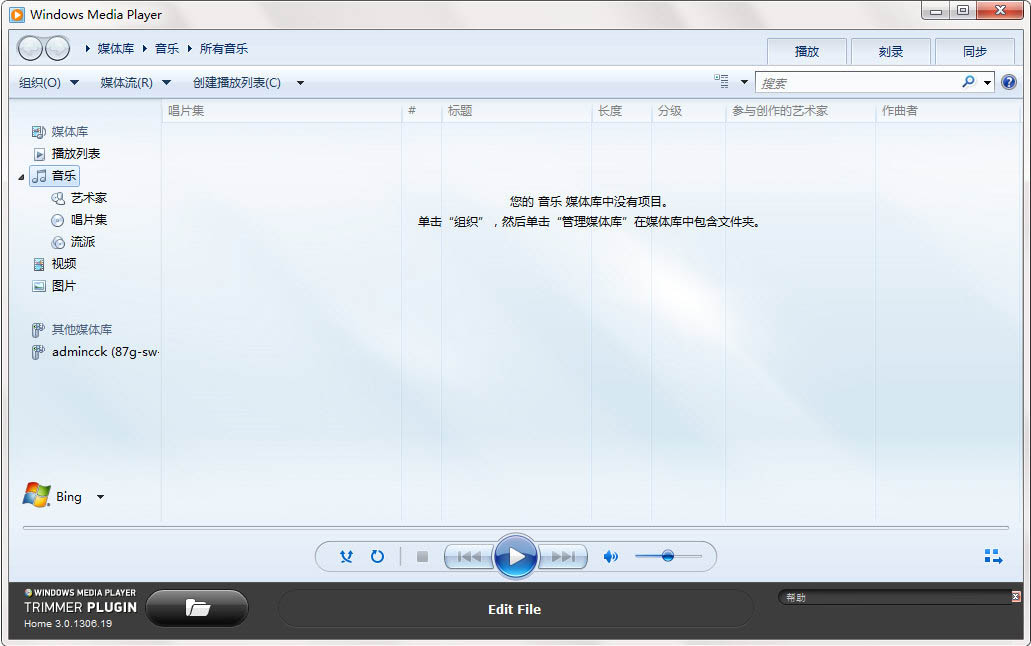Sort by 参与创作的艺术家 column header
This screenshot has height=646, width=1031.
800,111
